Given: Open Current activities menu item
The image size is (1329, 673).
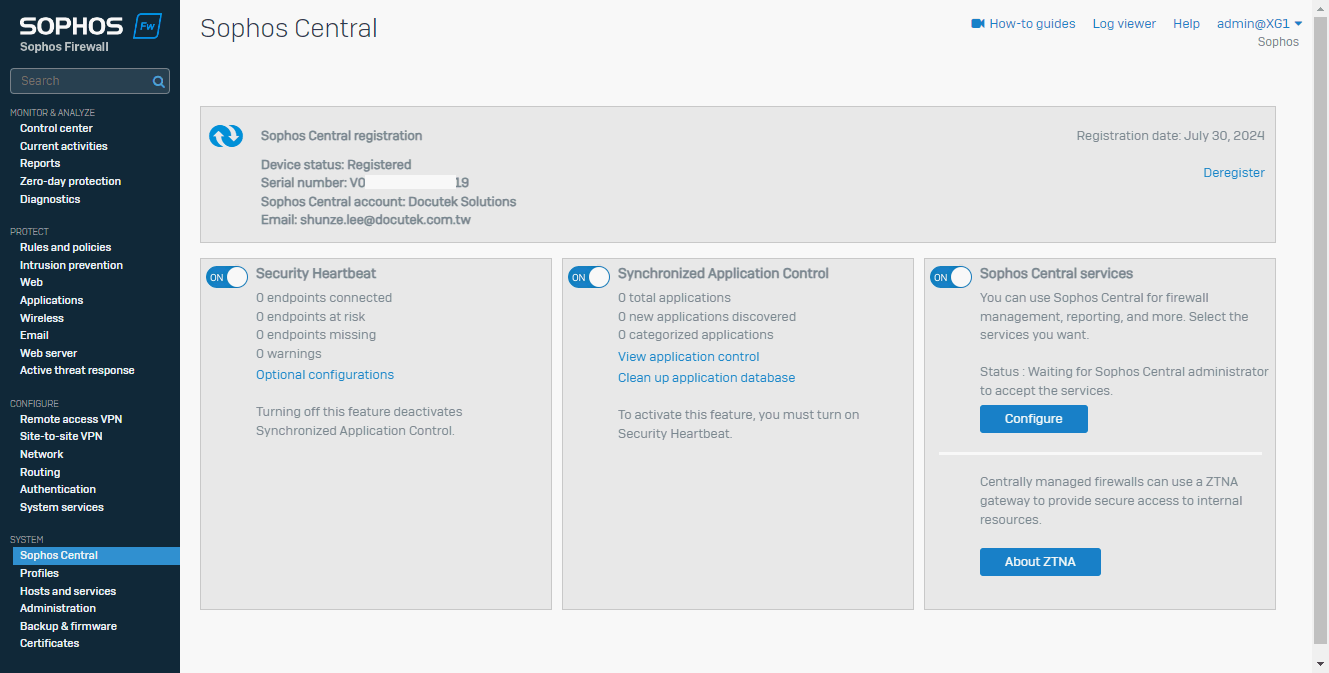Looking at the screenshot, I should (63, 146).
